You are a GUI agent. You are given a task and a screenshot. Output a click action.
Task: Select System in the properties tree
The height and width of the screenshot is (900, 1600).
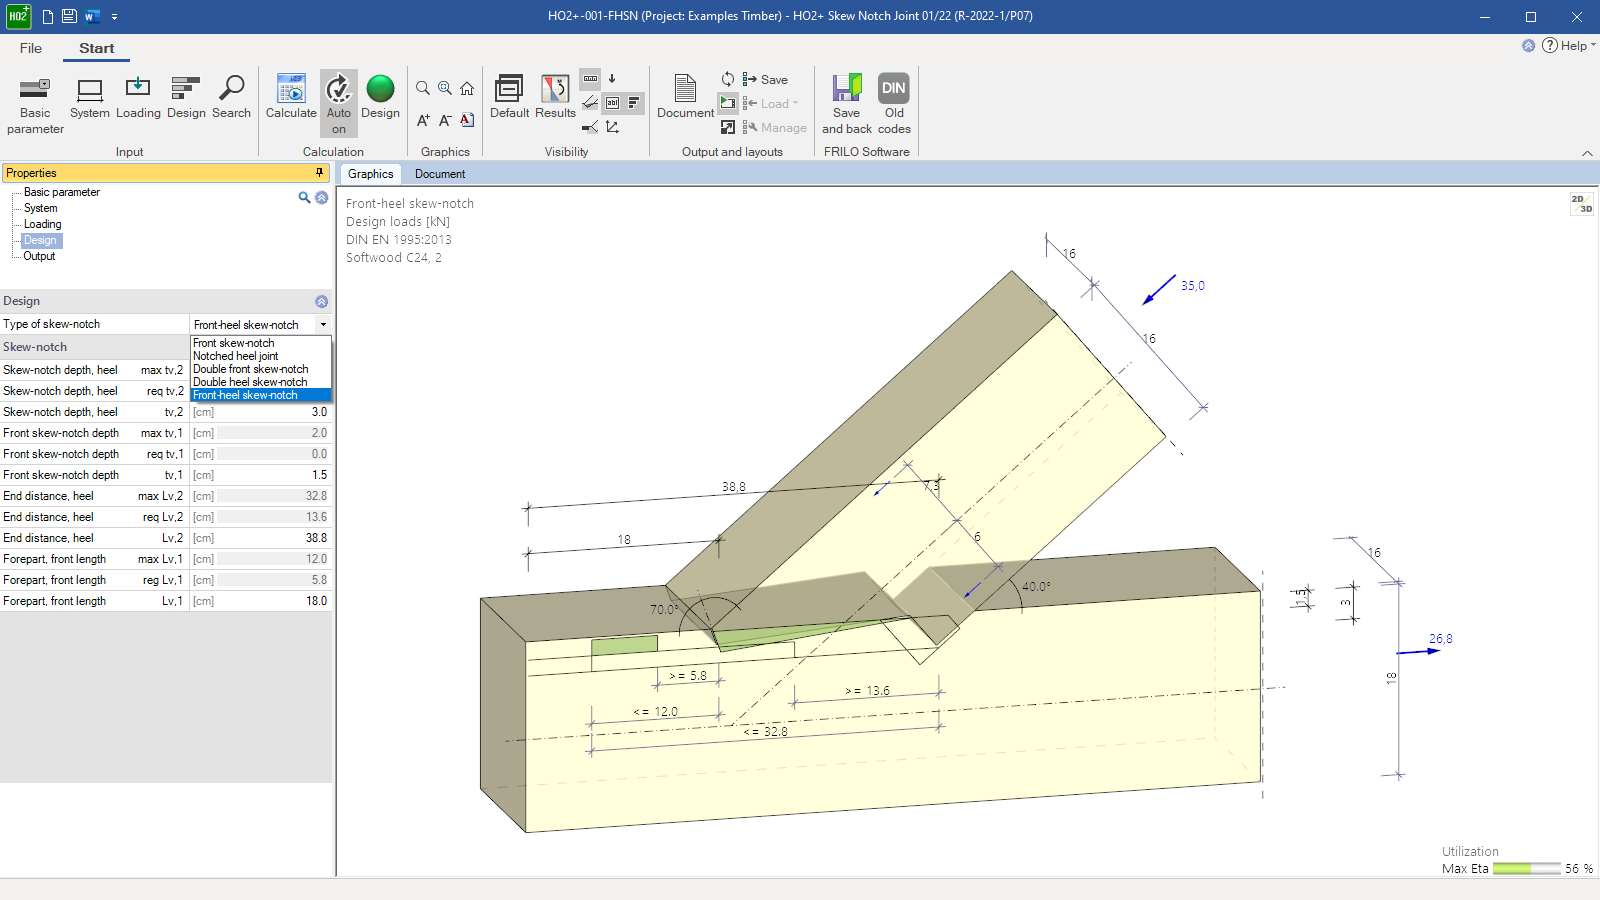(x=41, y=208)
